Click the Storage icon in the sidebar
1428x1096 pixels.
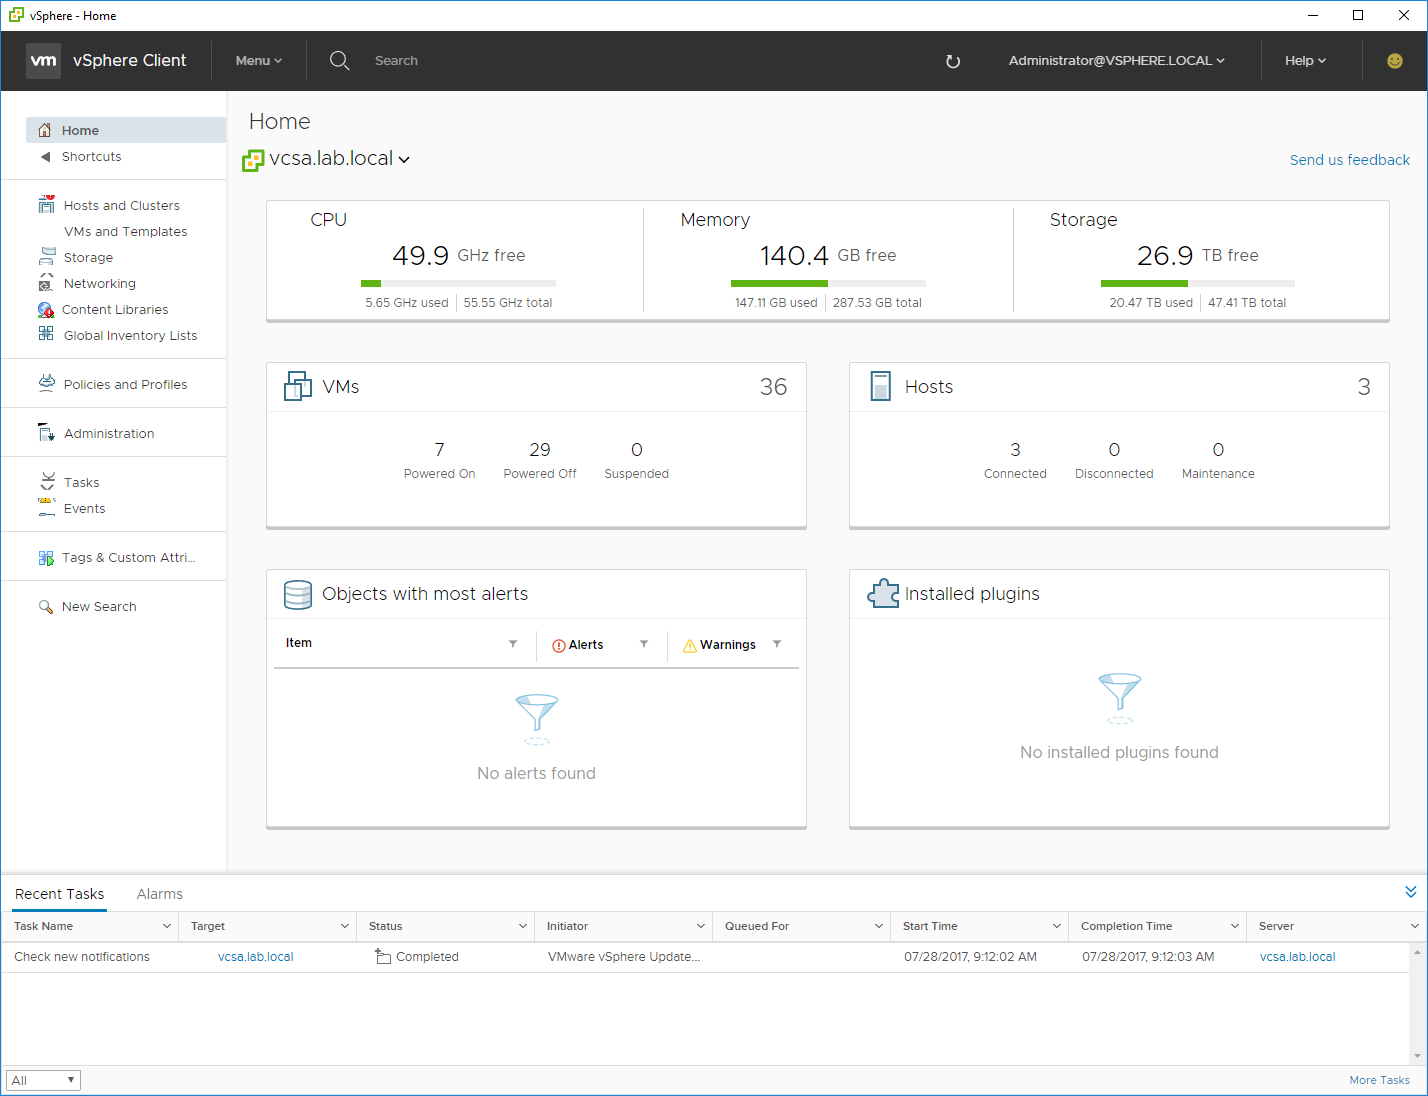coord(46,257)
